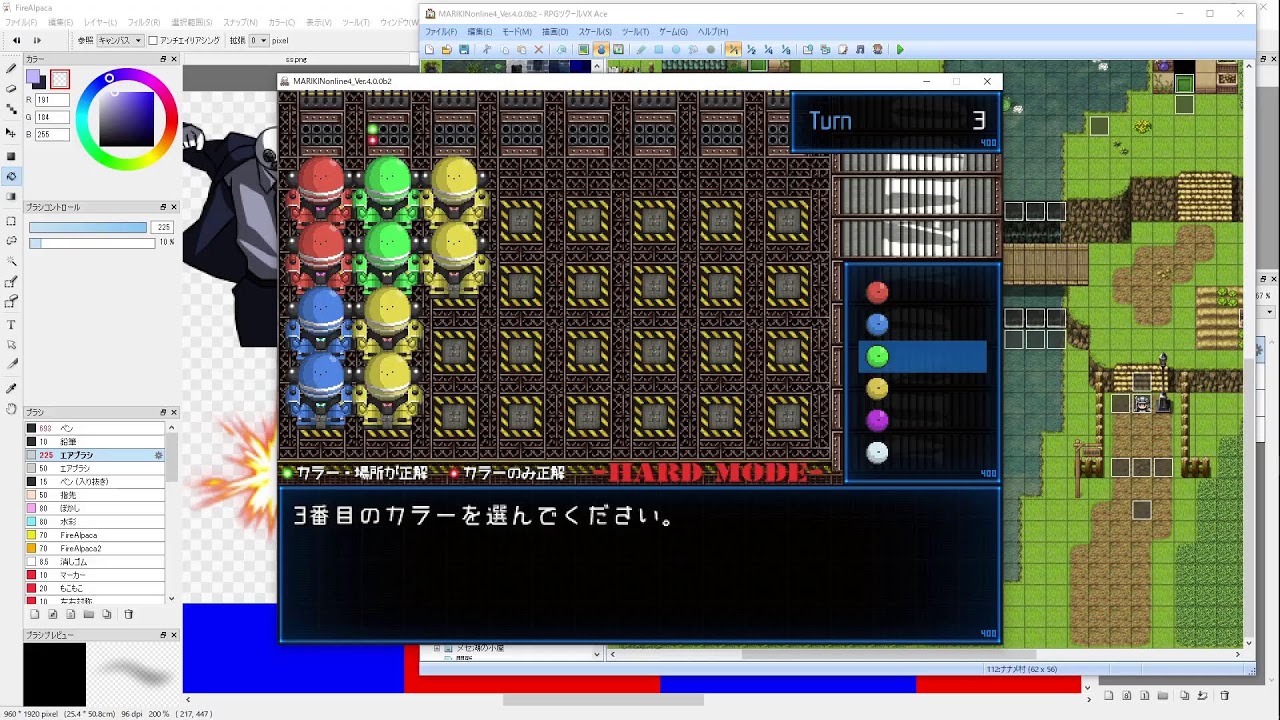Open project icon in RPG Maker toolbar
Image resolution: width=1280 pixels, height=720 pixels.
click(x=447, y=49)
